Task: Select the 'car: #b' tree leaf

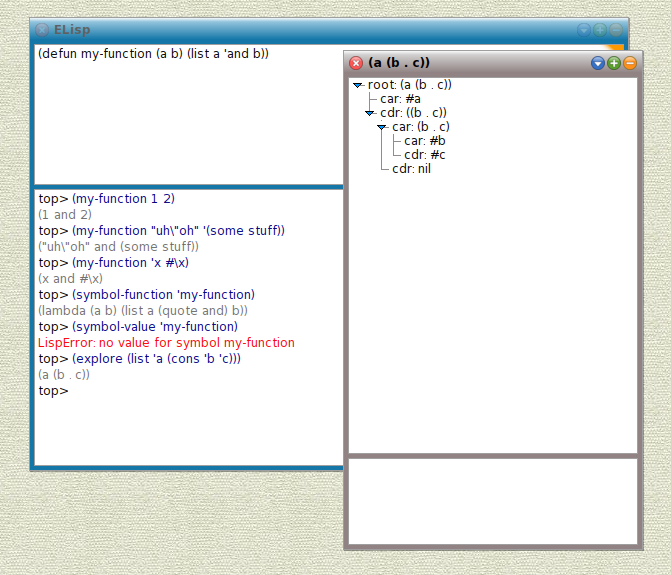Action: (424, 141)
